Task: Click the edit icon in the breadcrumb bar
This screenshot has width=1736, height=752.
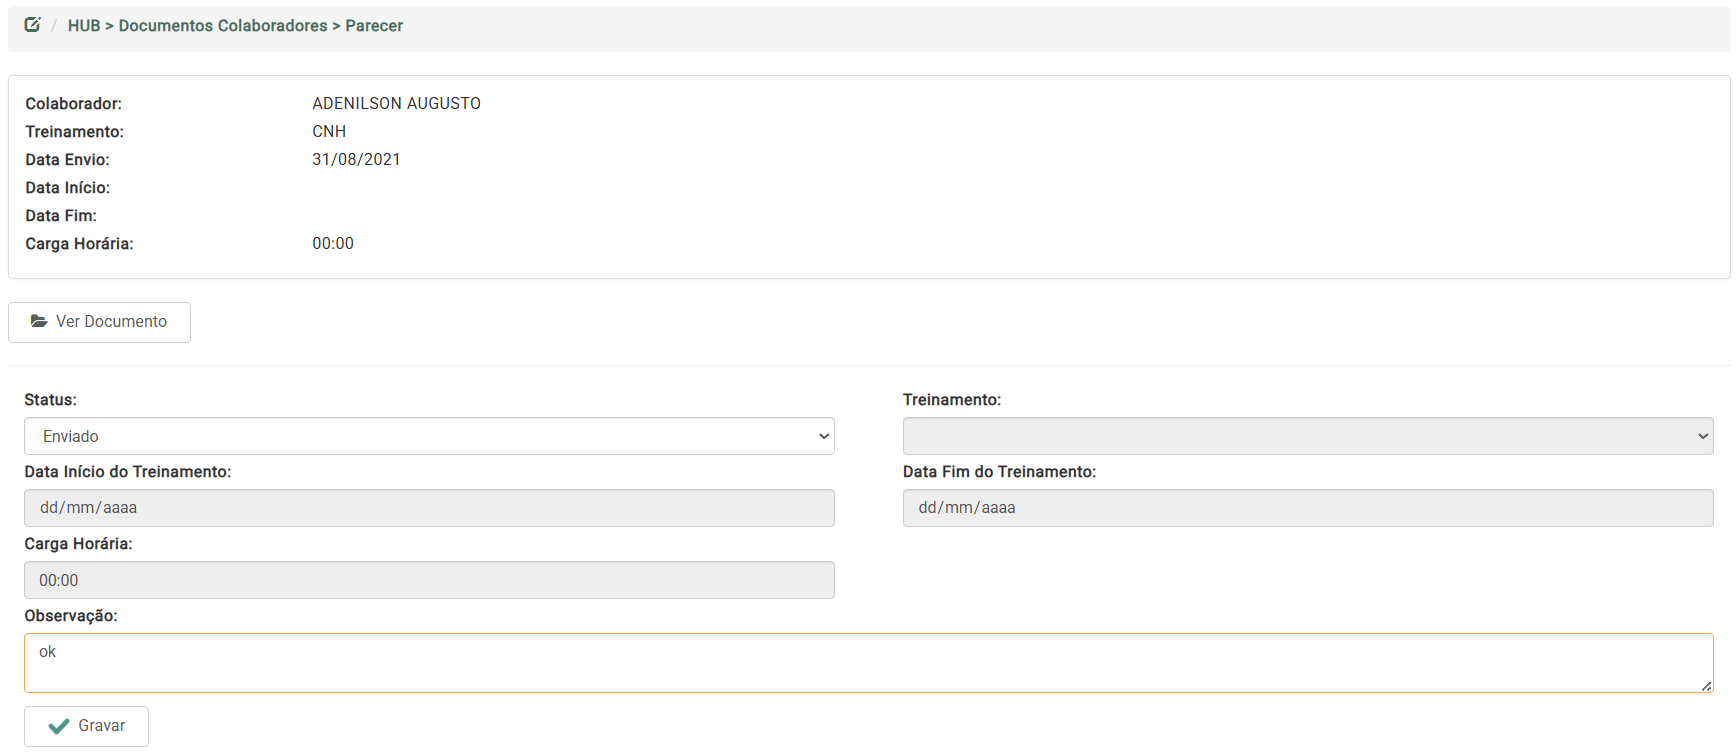Action: (x=32, y=25)
